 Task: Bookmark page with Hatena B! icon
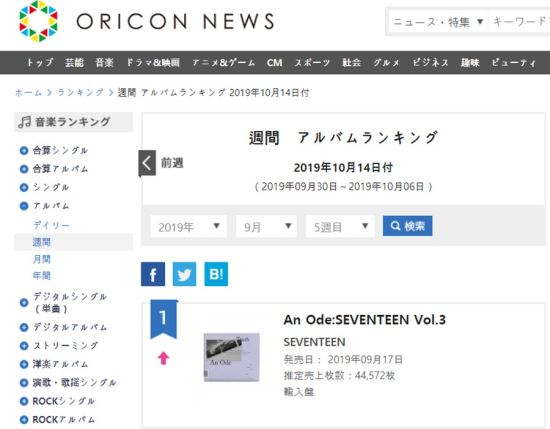point(216,274)
